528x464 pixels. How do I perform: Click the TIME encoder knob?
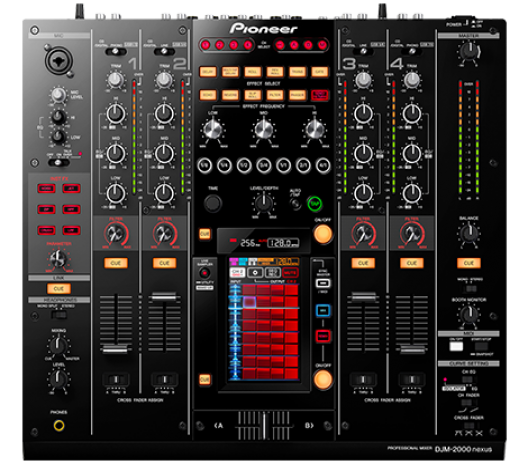212,203
